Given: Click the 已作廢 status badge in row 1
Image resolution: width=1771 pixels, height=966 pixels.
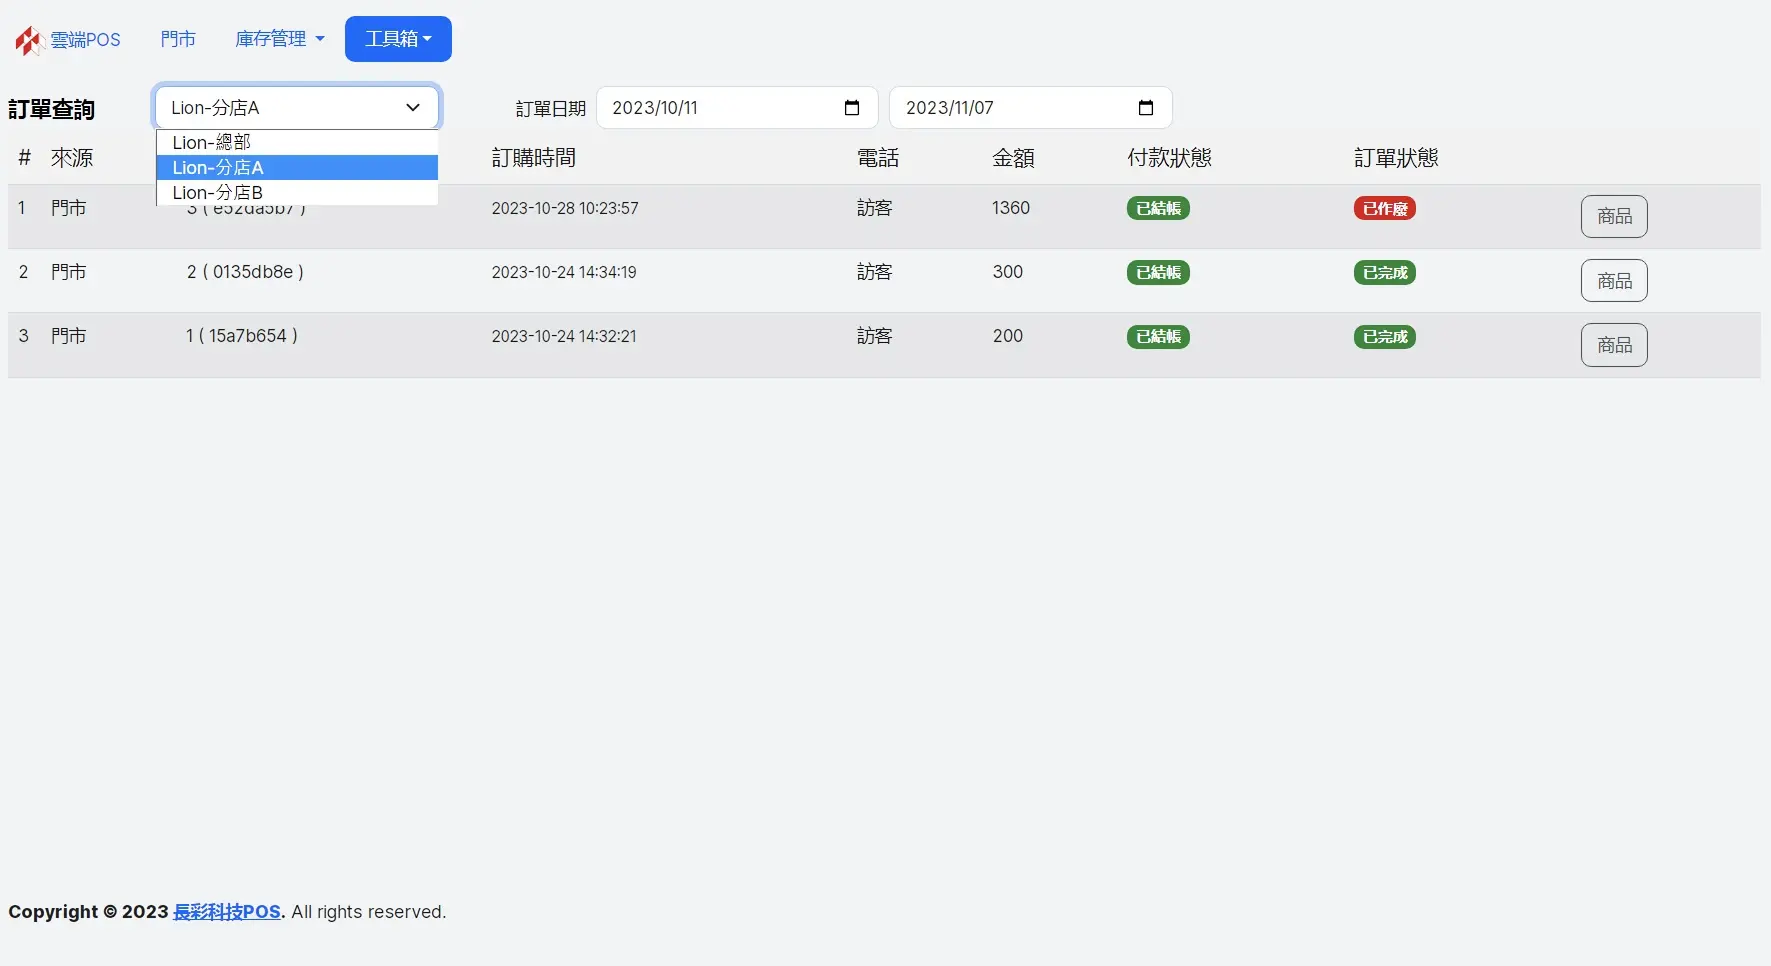Looking at the screenshot, I should point(1384,209).
